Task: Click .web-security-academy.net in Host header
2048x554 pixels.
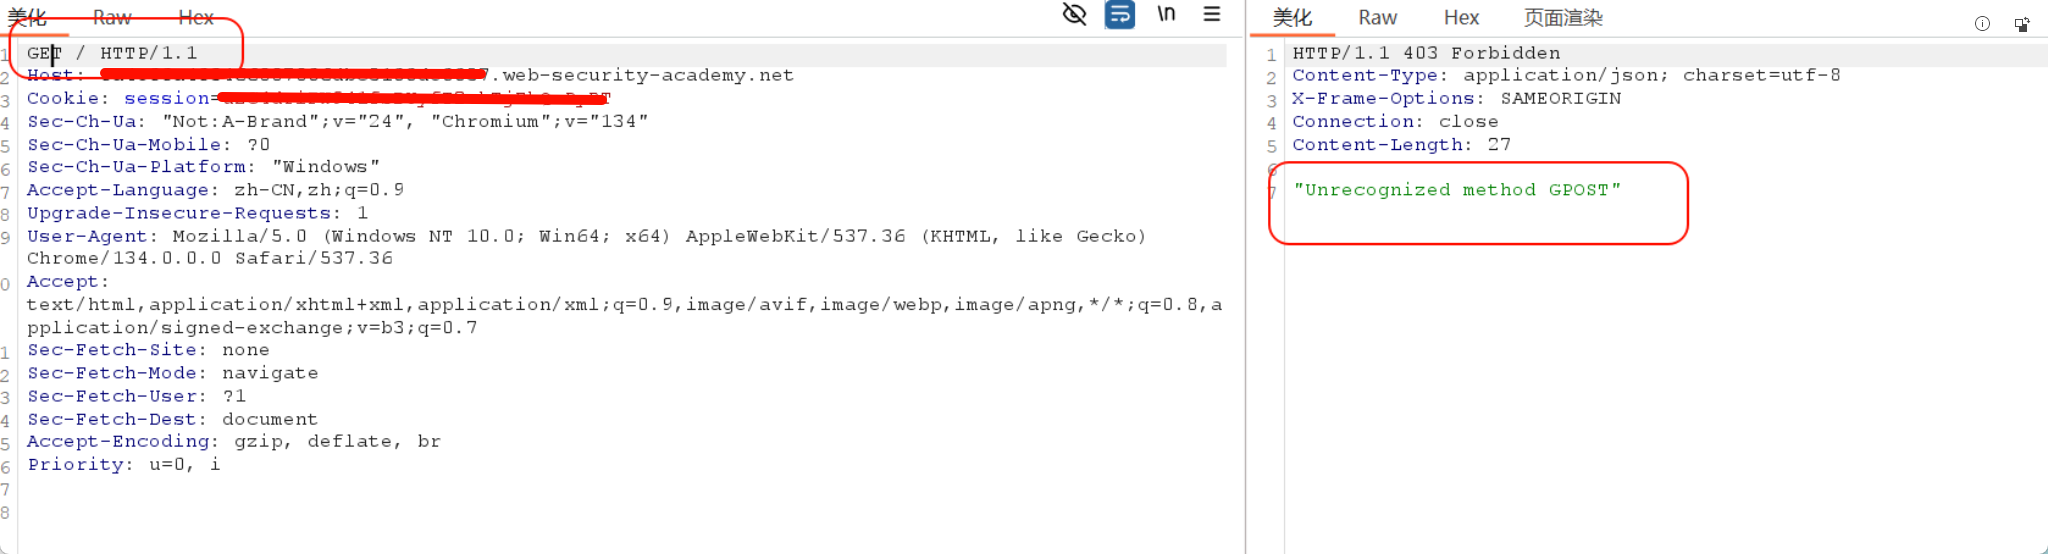Action: pyautogui.click(x=642, y=76)
